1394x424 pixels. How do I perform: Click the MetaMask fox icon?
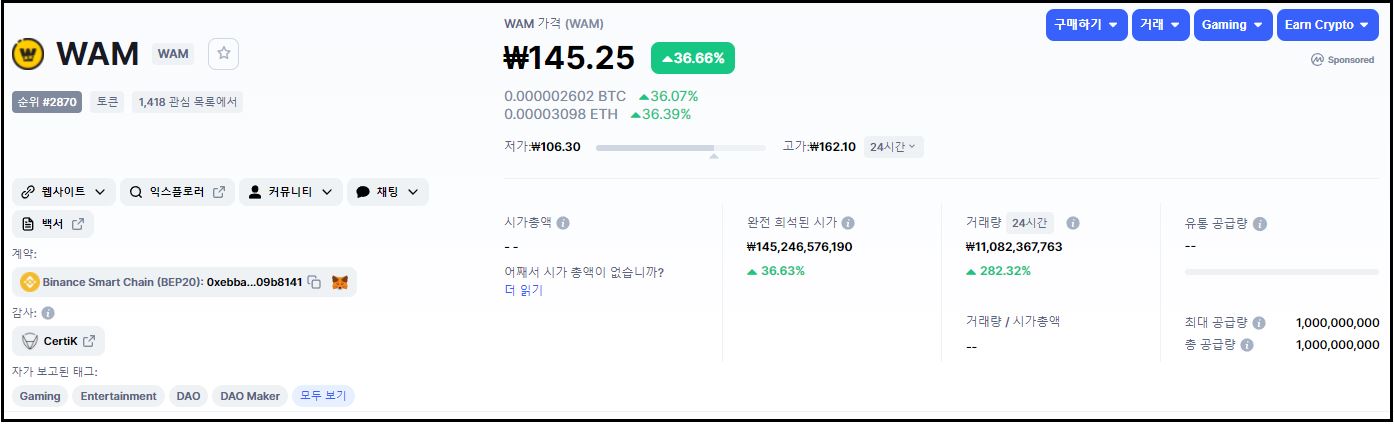pyautogui.click(x=340, y=282)
